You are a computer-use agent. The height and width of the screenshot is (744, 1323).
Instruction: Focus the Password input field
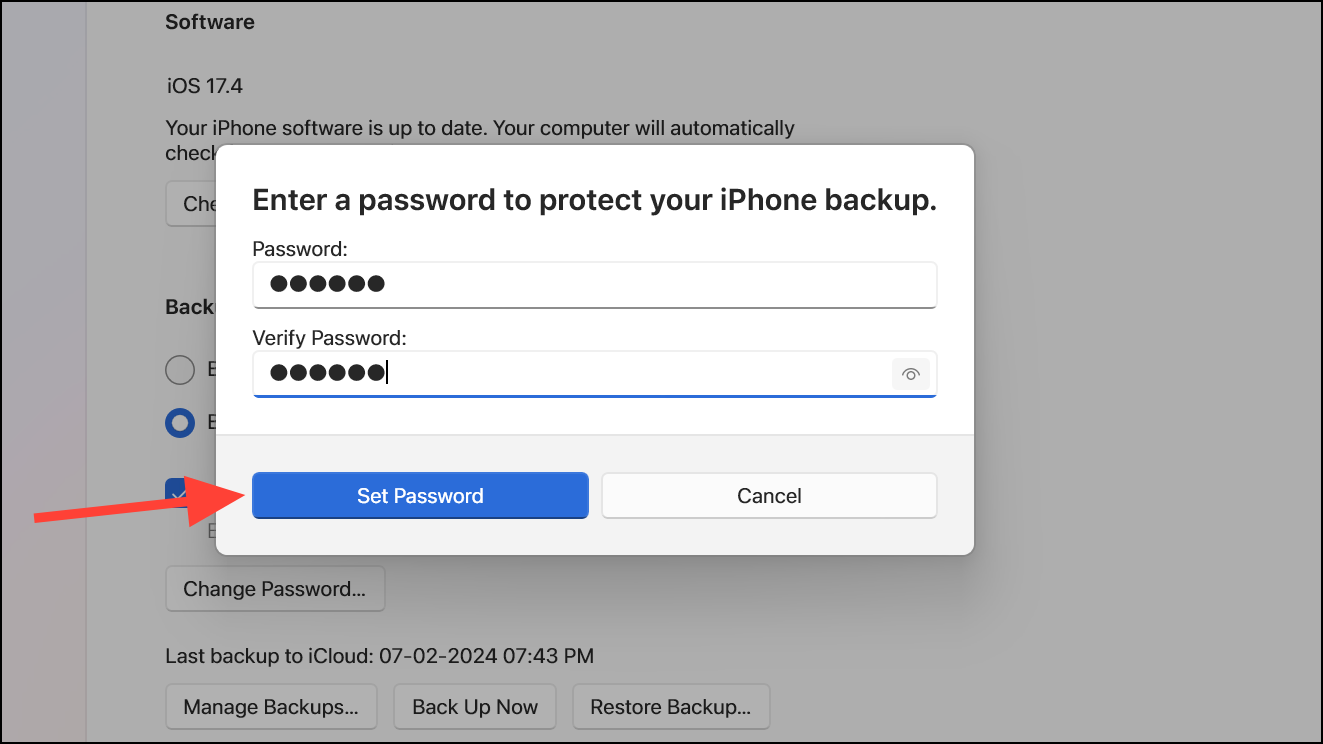[x=594, y=284]
